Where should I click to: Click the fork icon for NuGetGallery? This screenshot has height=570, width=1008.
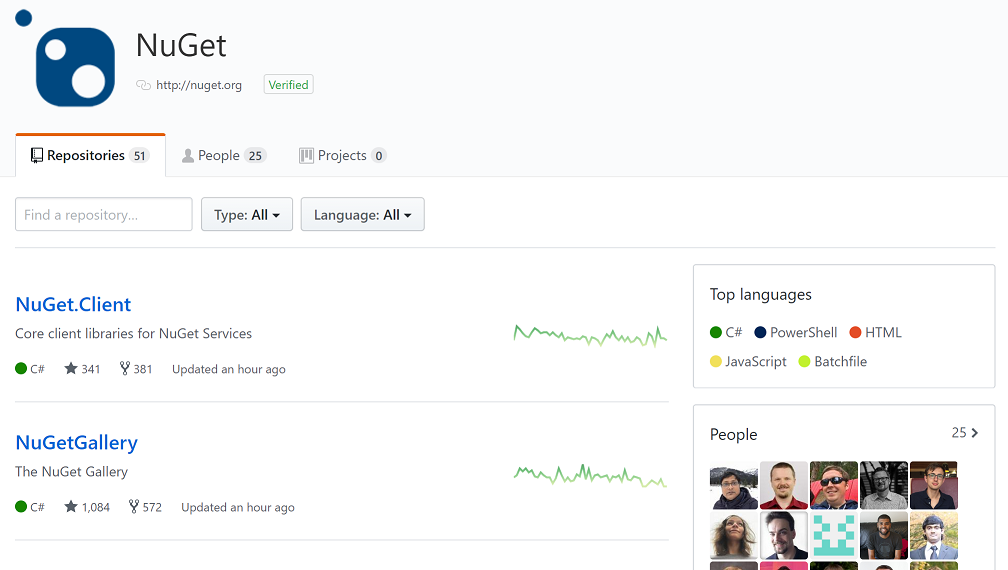(134, 506)
